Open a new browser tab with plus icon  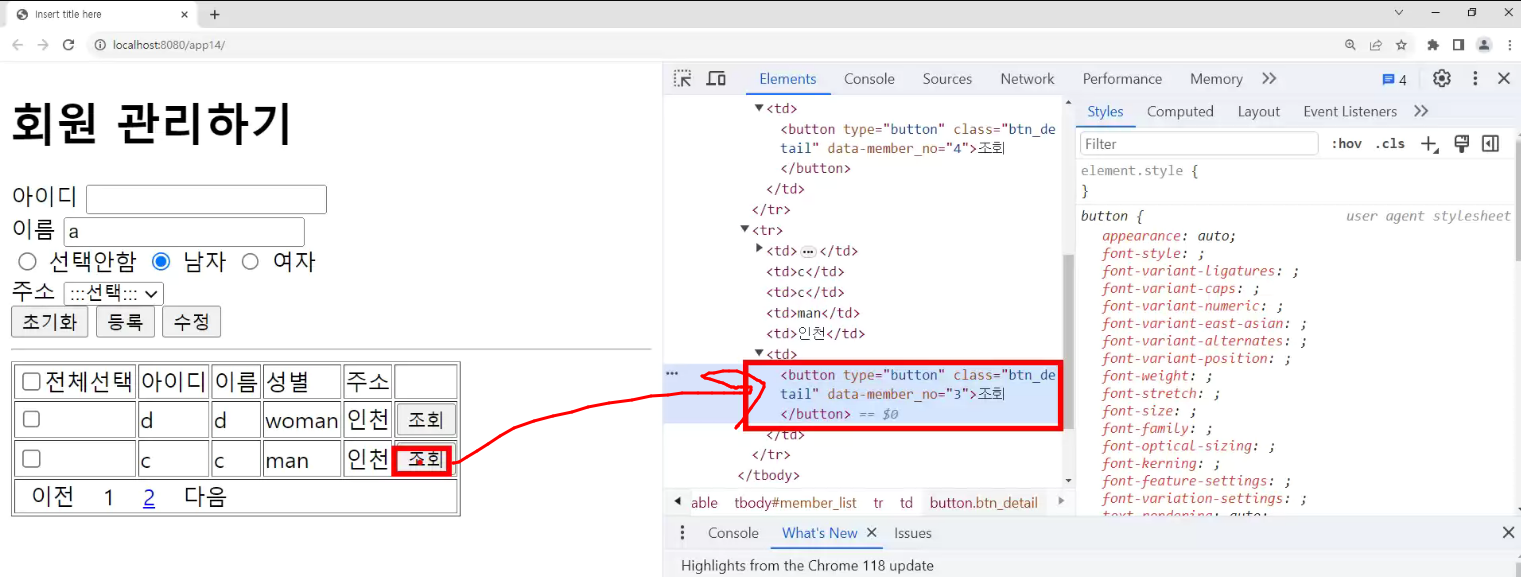[x=214, y=14]
